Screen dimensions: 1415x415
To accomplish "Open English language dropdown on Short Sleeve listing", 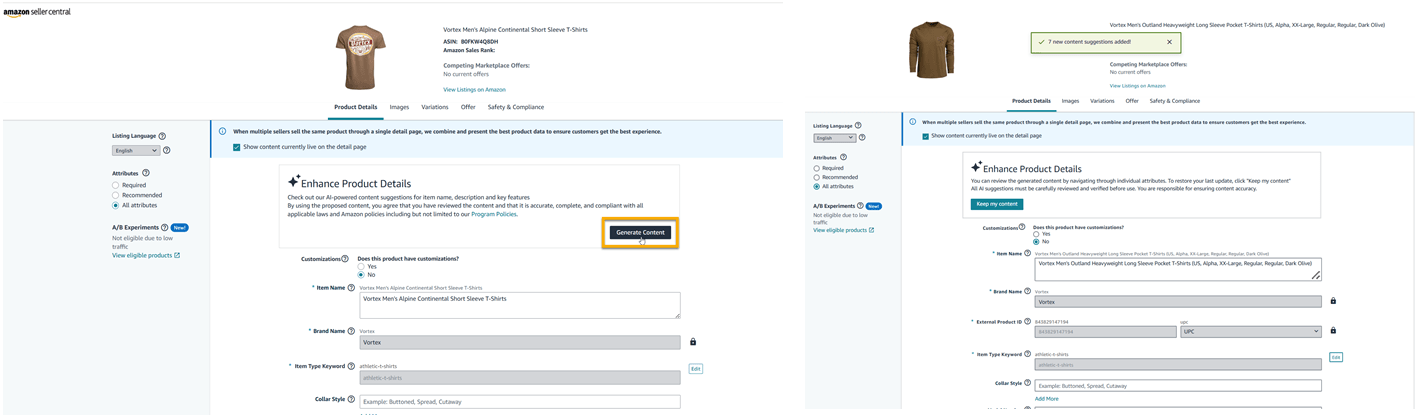I will [136, 150].
